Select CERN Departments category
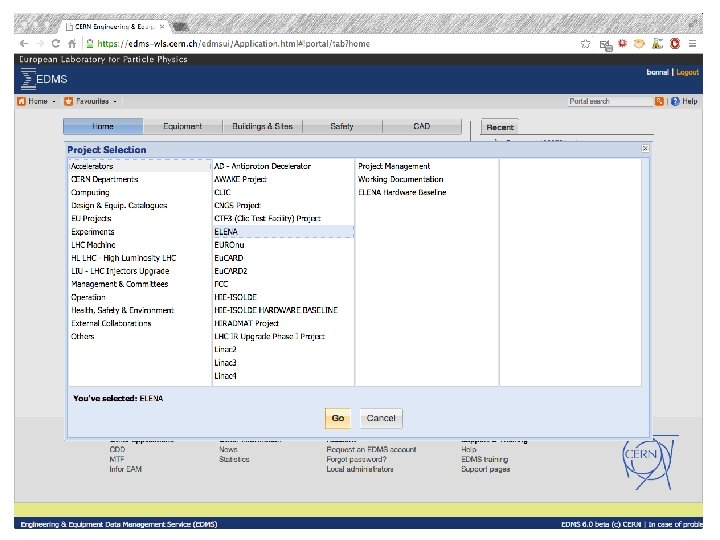Screen dimensions: 720x540 click(140, 179)
